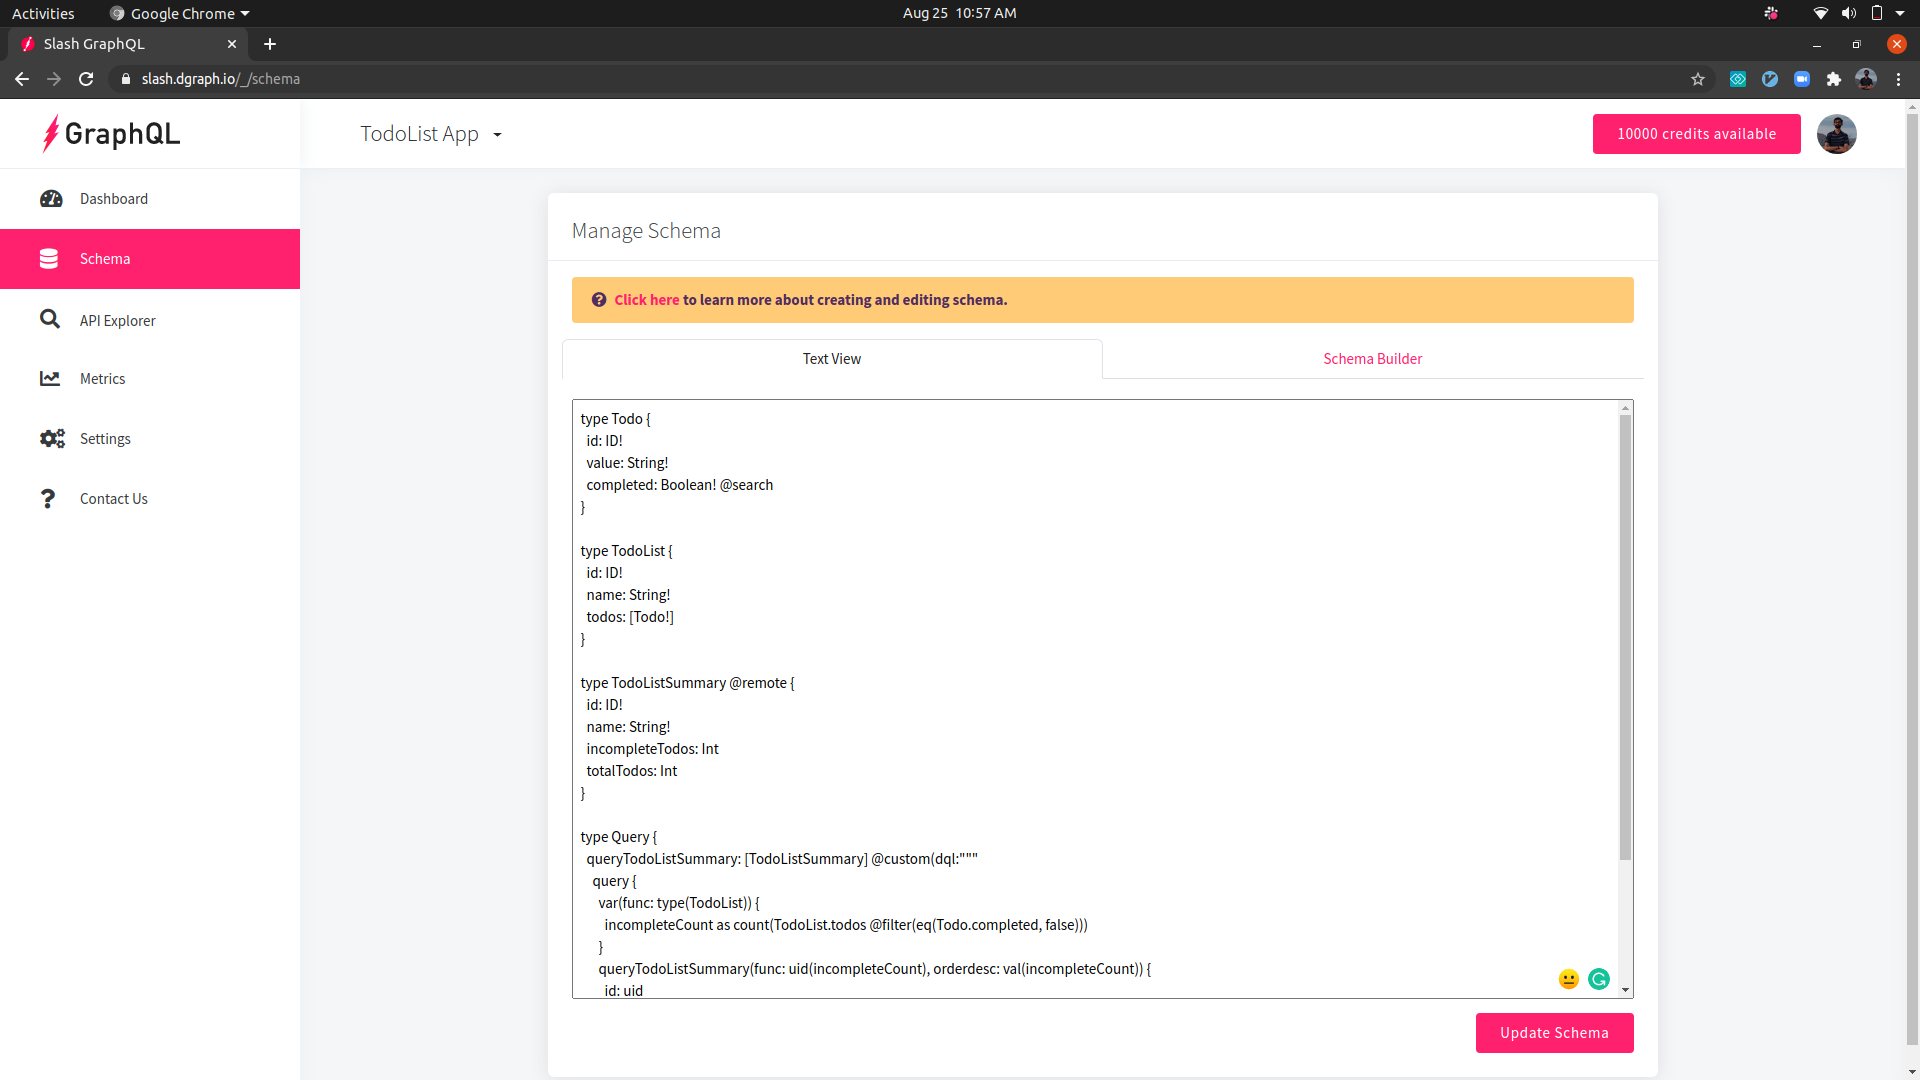Open the system menu arrow
Image resolution: width=1920 pixels, height=1080 pixels.
[x=1900, y=13]
